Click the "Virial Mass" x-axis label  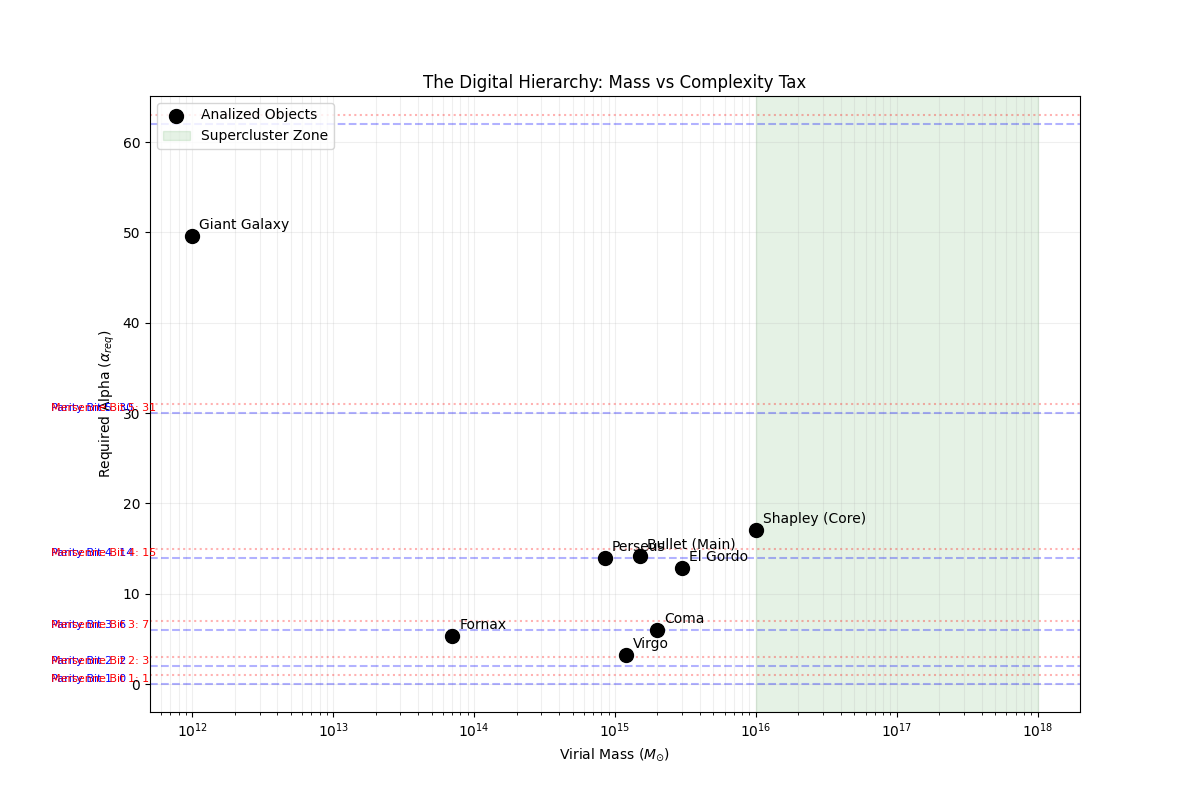tap(614, 755)
